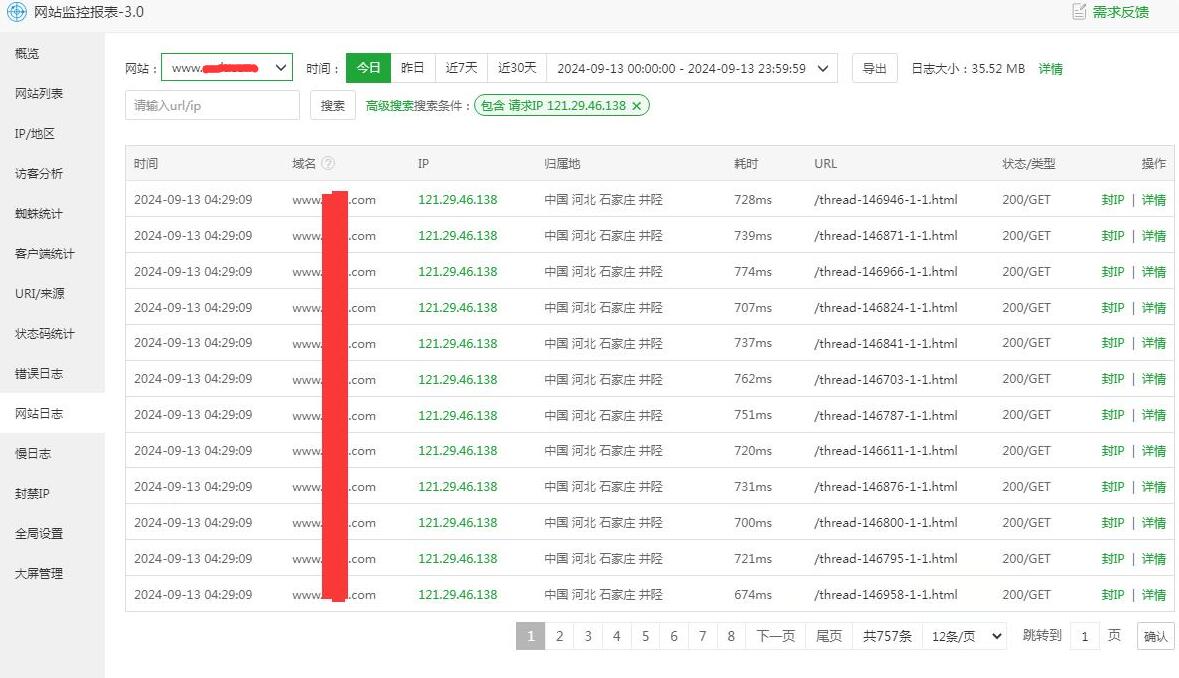Block IP for thread-146946 row
Image resolution: width=1179 pixels, height=678 pixels.
(1113, 200)
